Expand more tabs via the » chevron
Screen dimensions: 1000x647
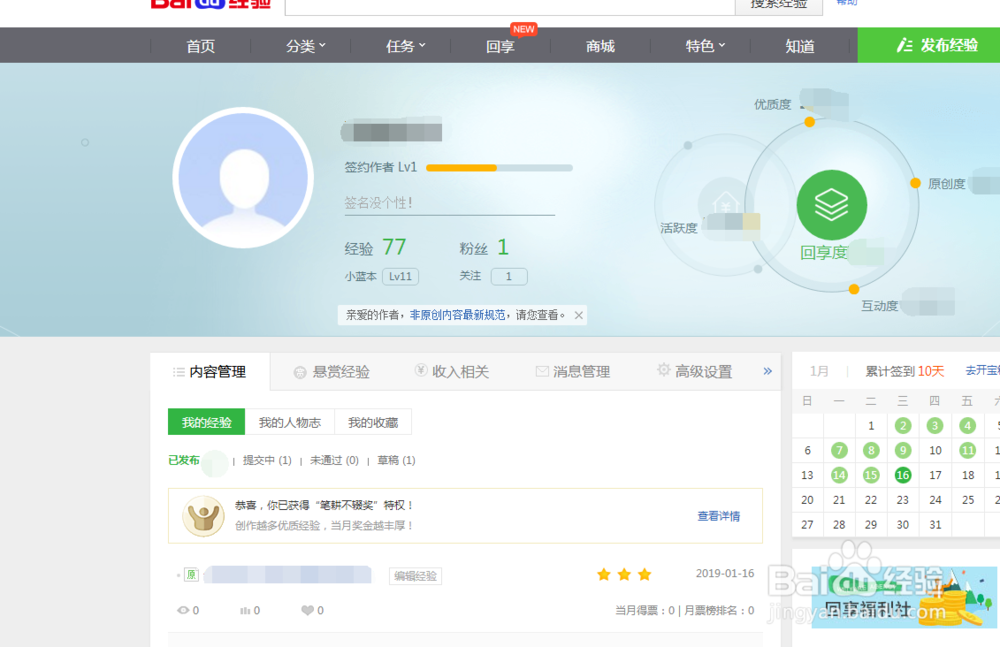pyautogui.click(x=768, y=371)
